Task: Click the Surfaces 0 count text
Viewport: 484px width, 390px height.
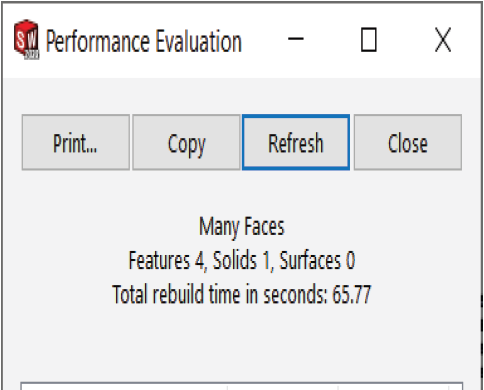Action: tap(317, 260)
